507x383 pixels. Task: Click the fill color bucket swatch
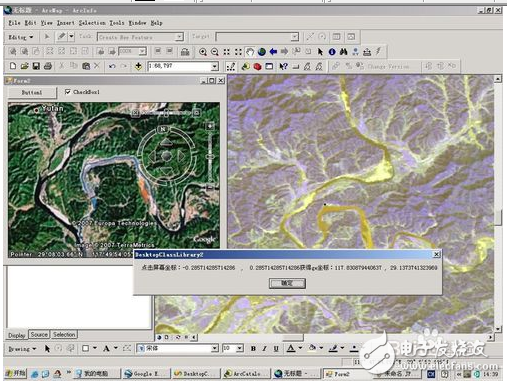tap(312, 349)
